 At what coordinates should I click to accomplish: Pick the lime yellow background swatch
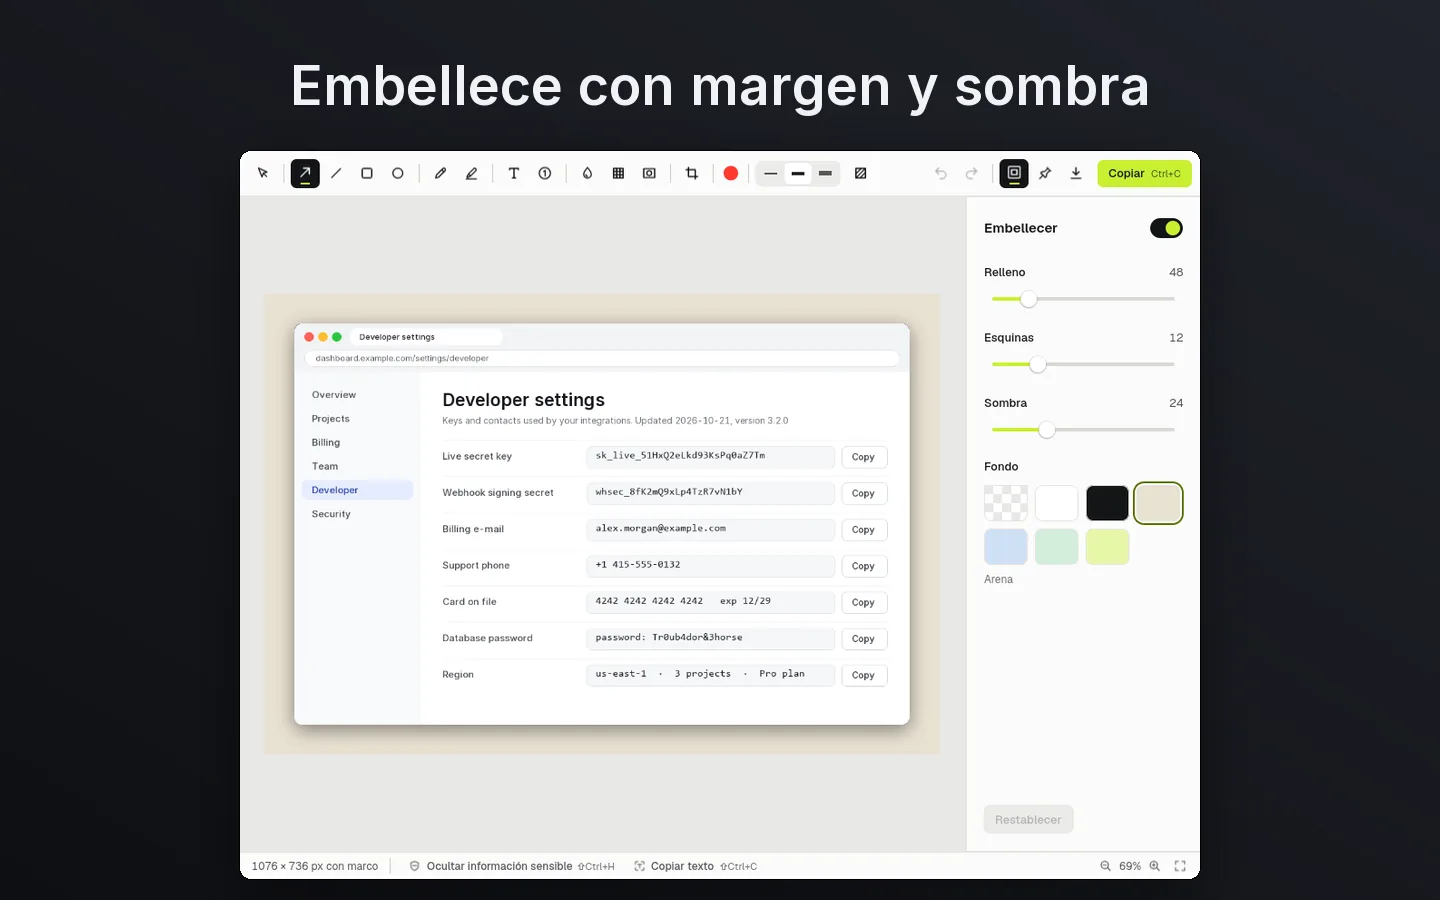pyautogui.click(x=1107, y=547)
